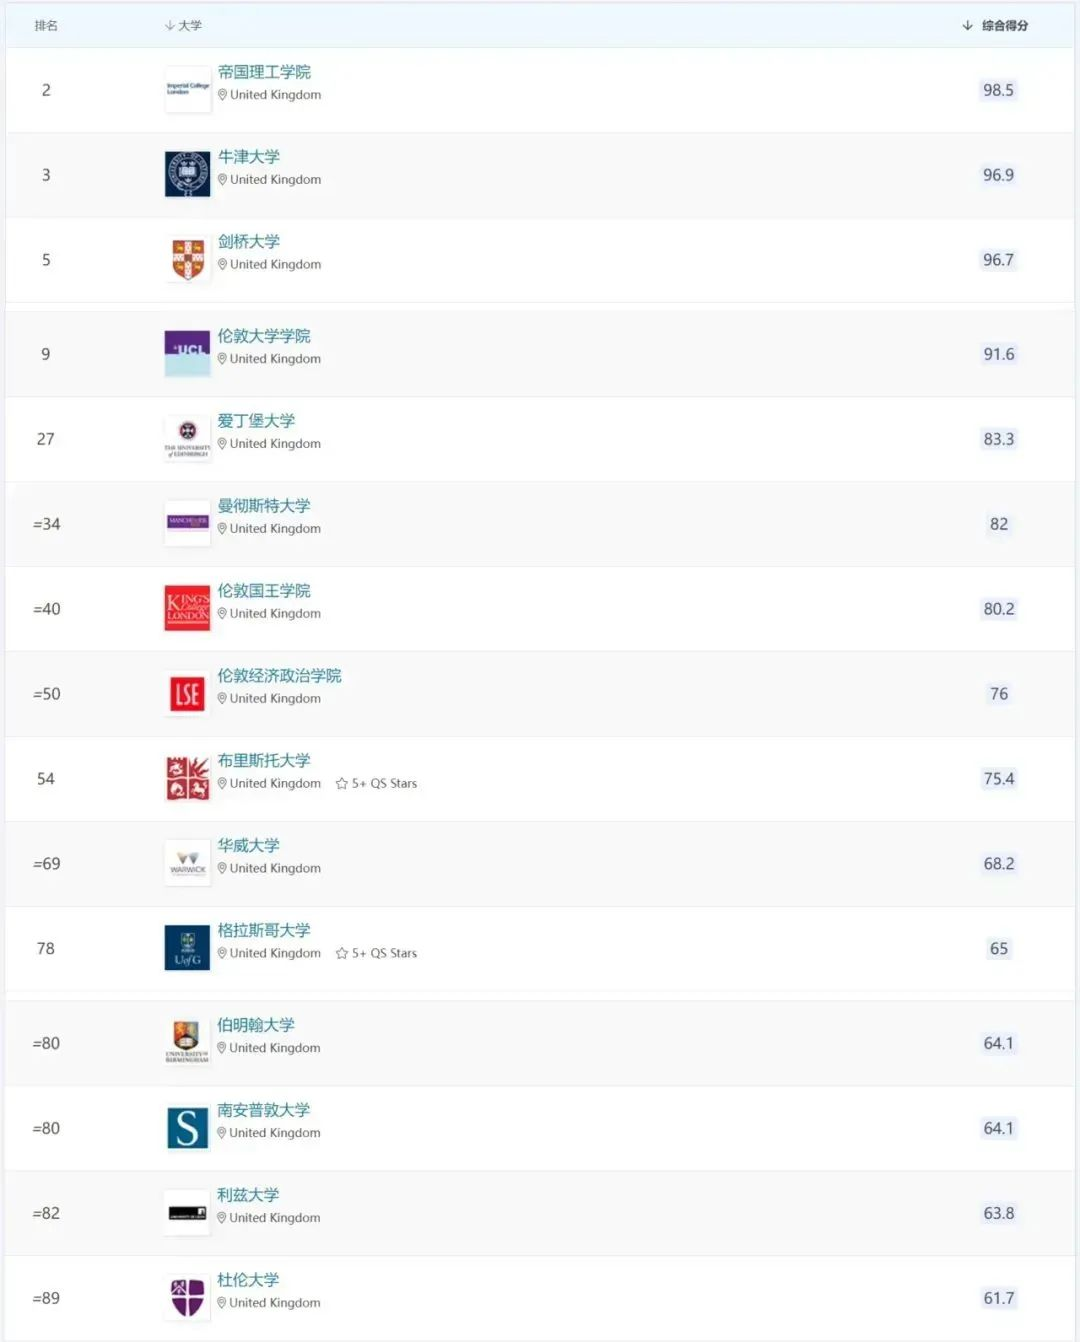Click the King's College London red logo

188,608
